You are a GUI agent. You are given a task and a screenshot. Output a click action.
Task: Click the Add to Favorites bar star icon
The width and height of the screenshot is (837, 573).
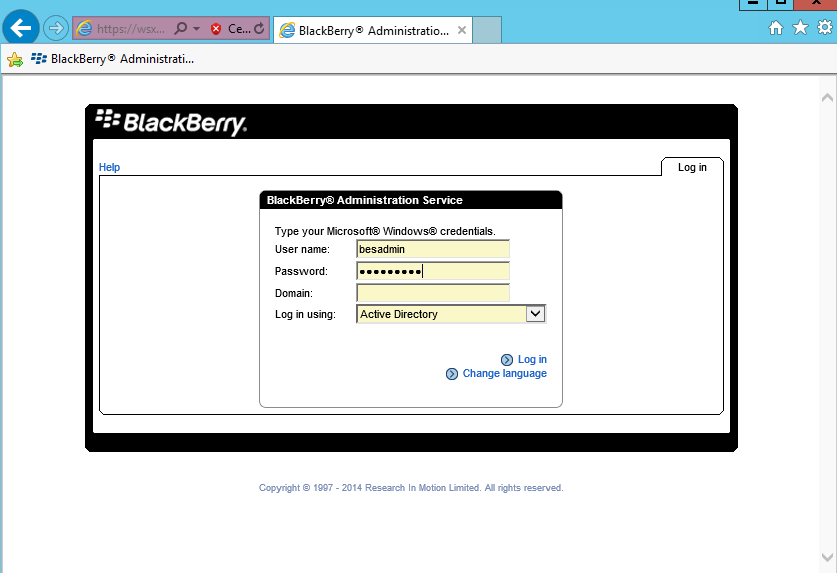coord(15,59)
